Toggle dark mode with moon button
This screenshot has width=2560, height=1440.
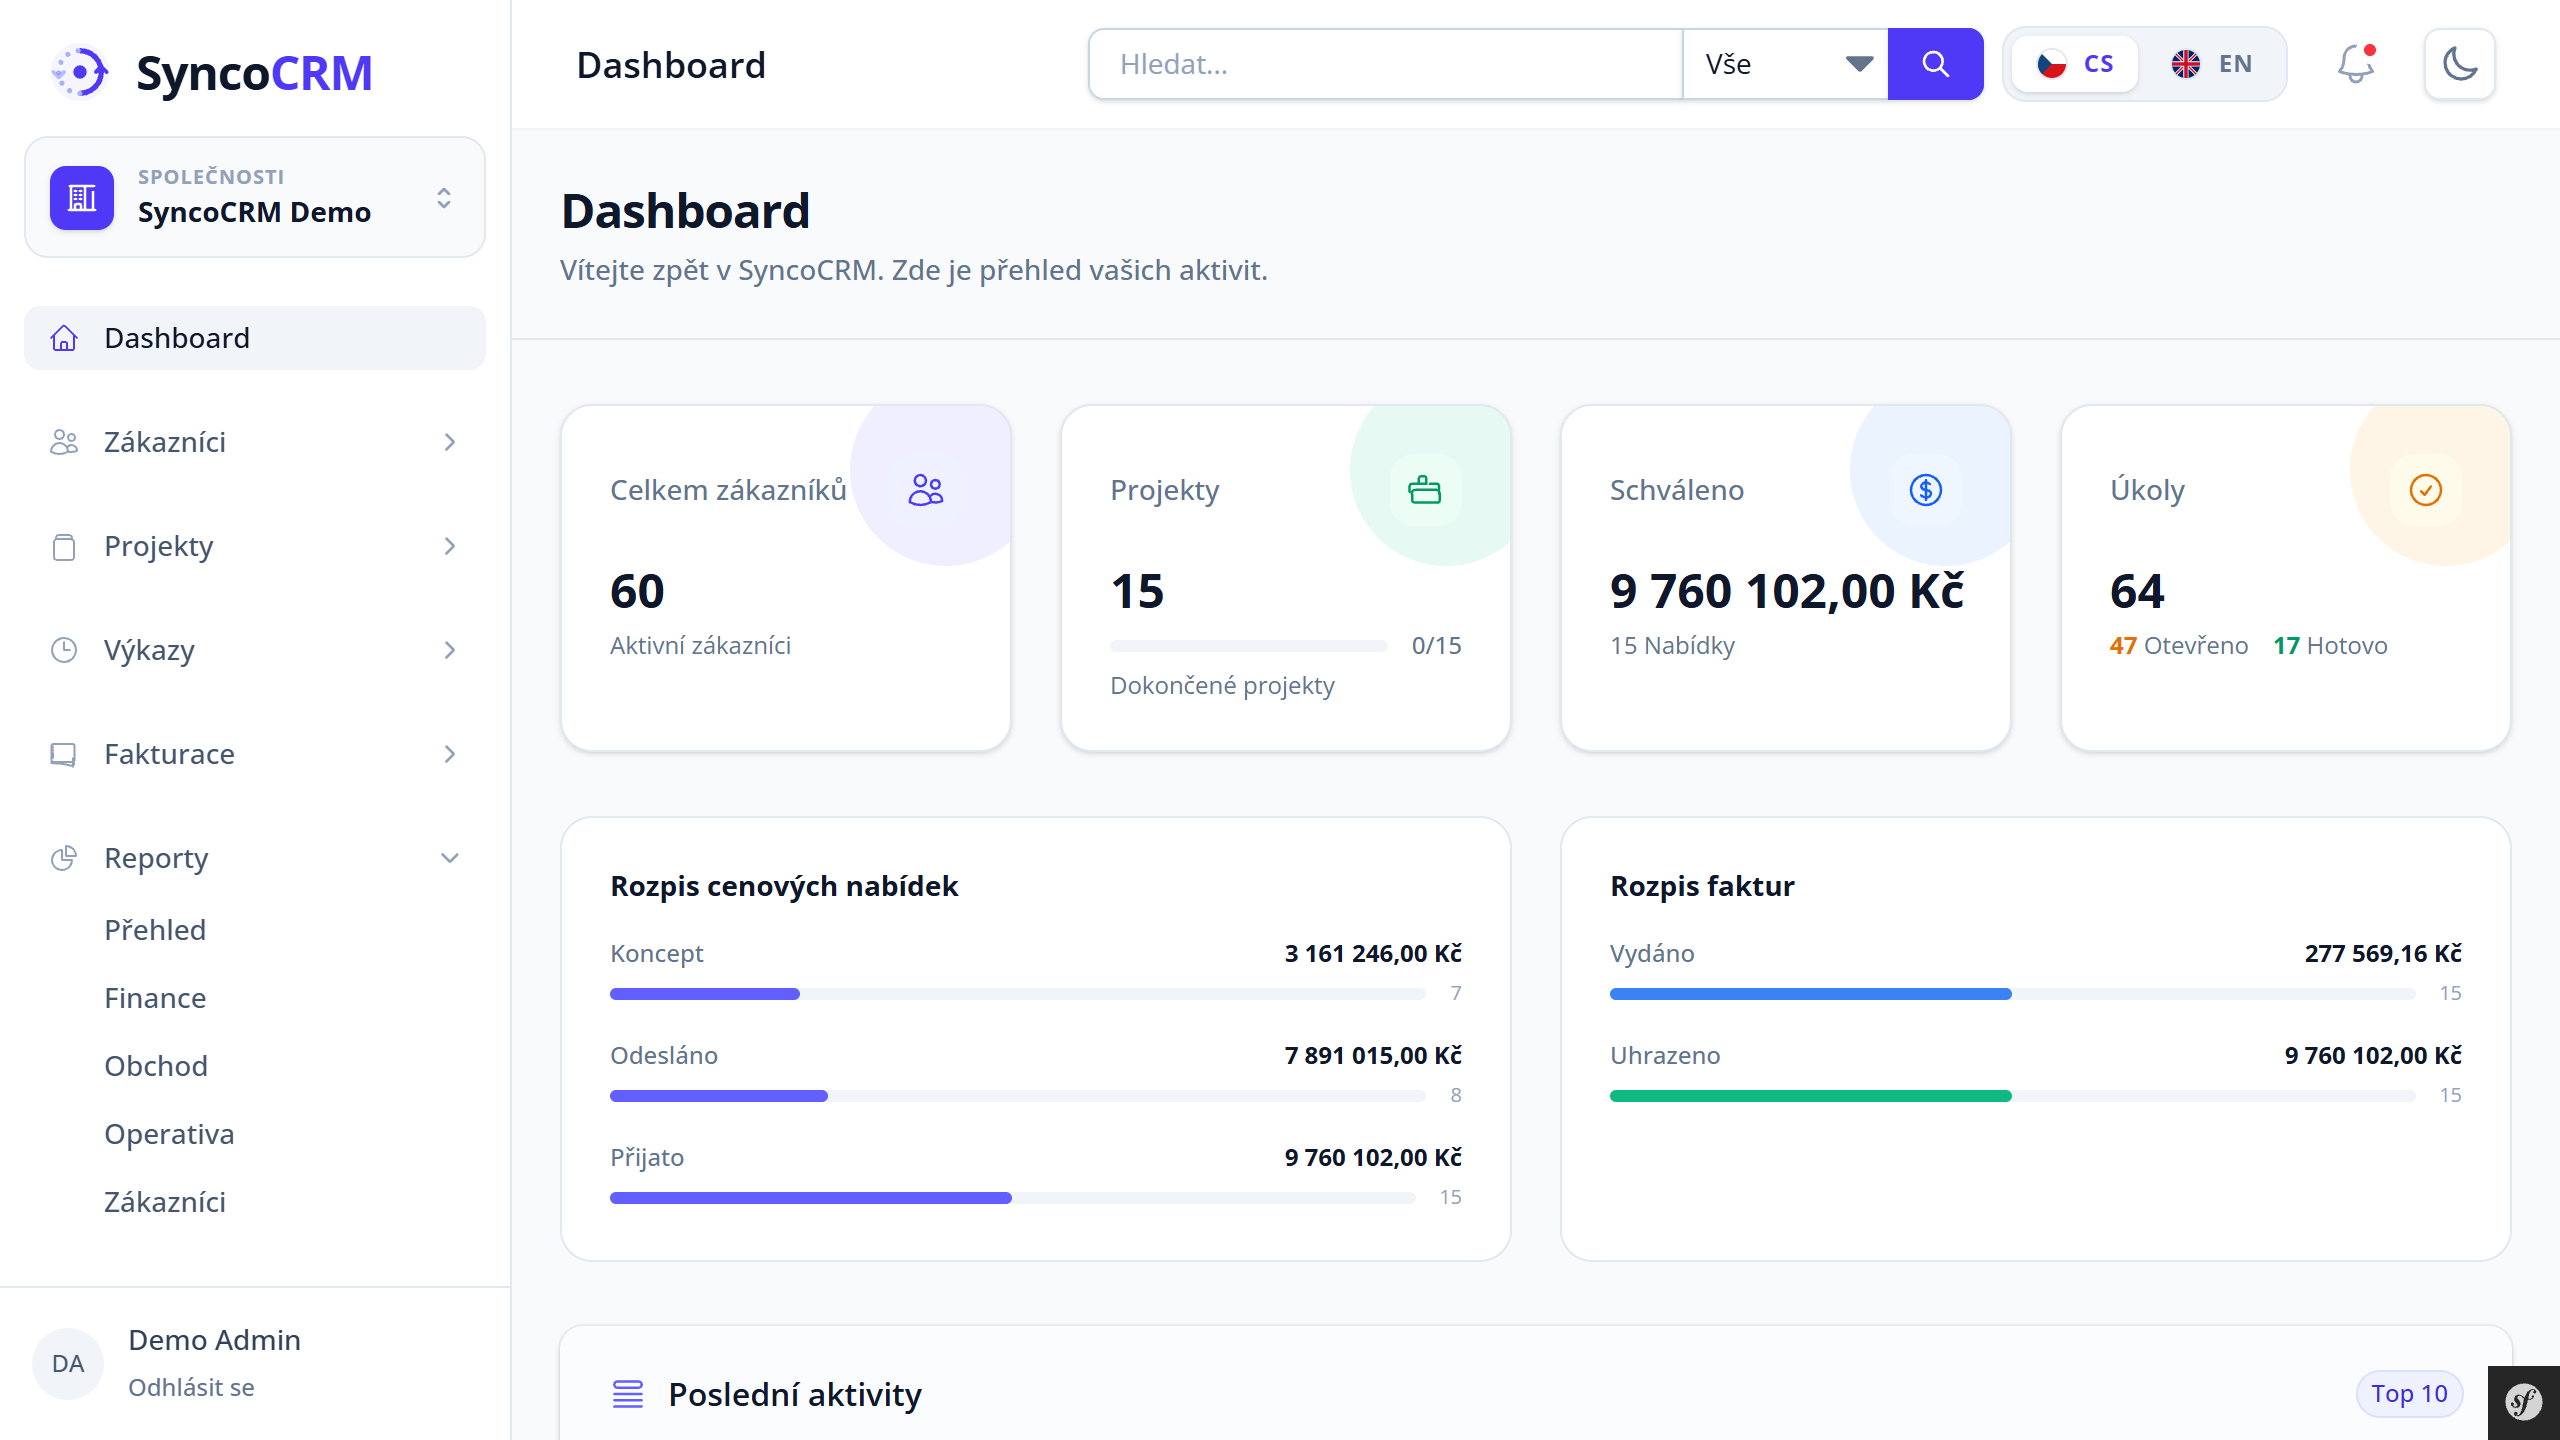tap(2459, 64)
